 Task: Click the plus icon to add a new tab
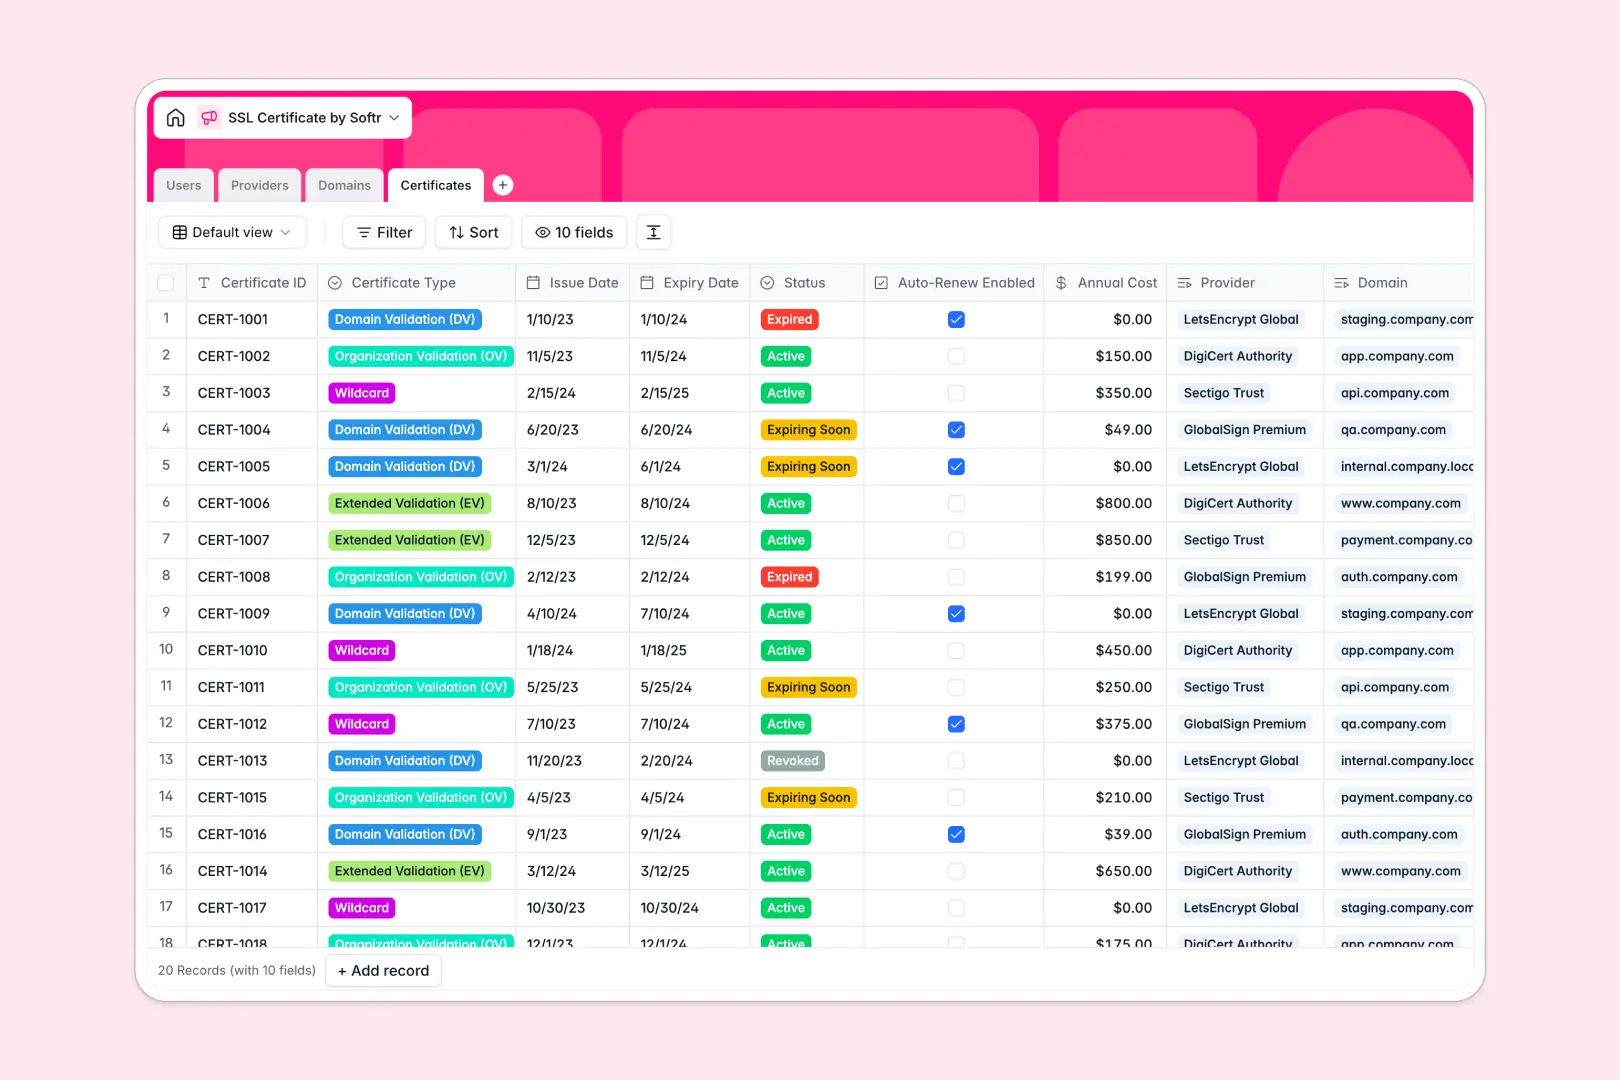(503, 185)
